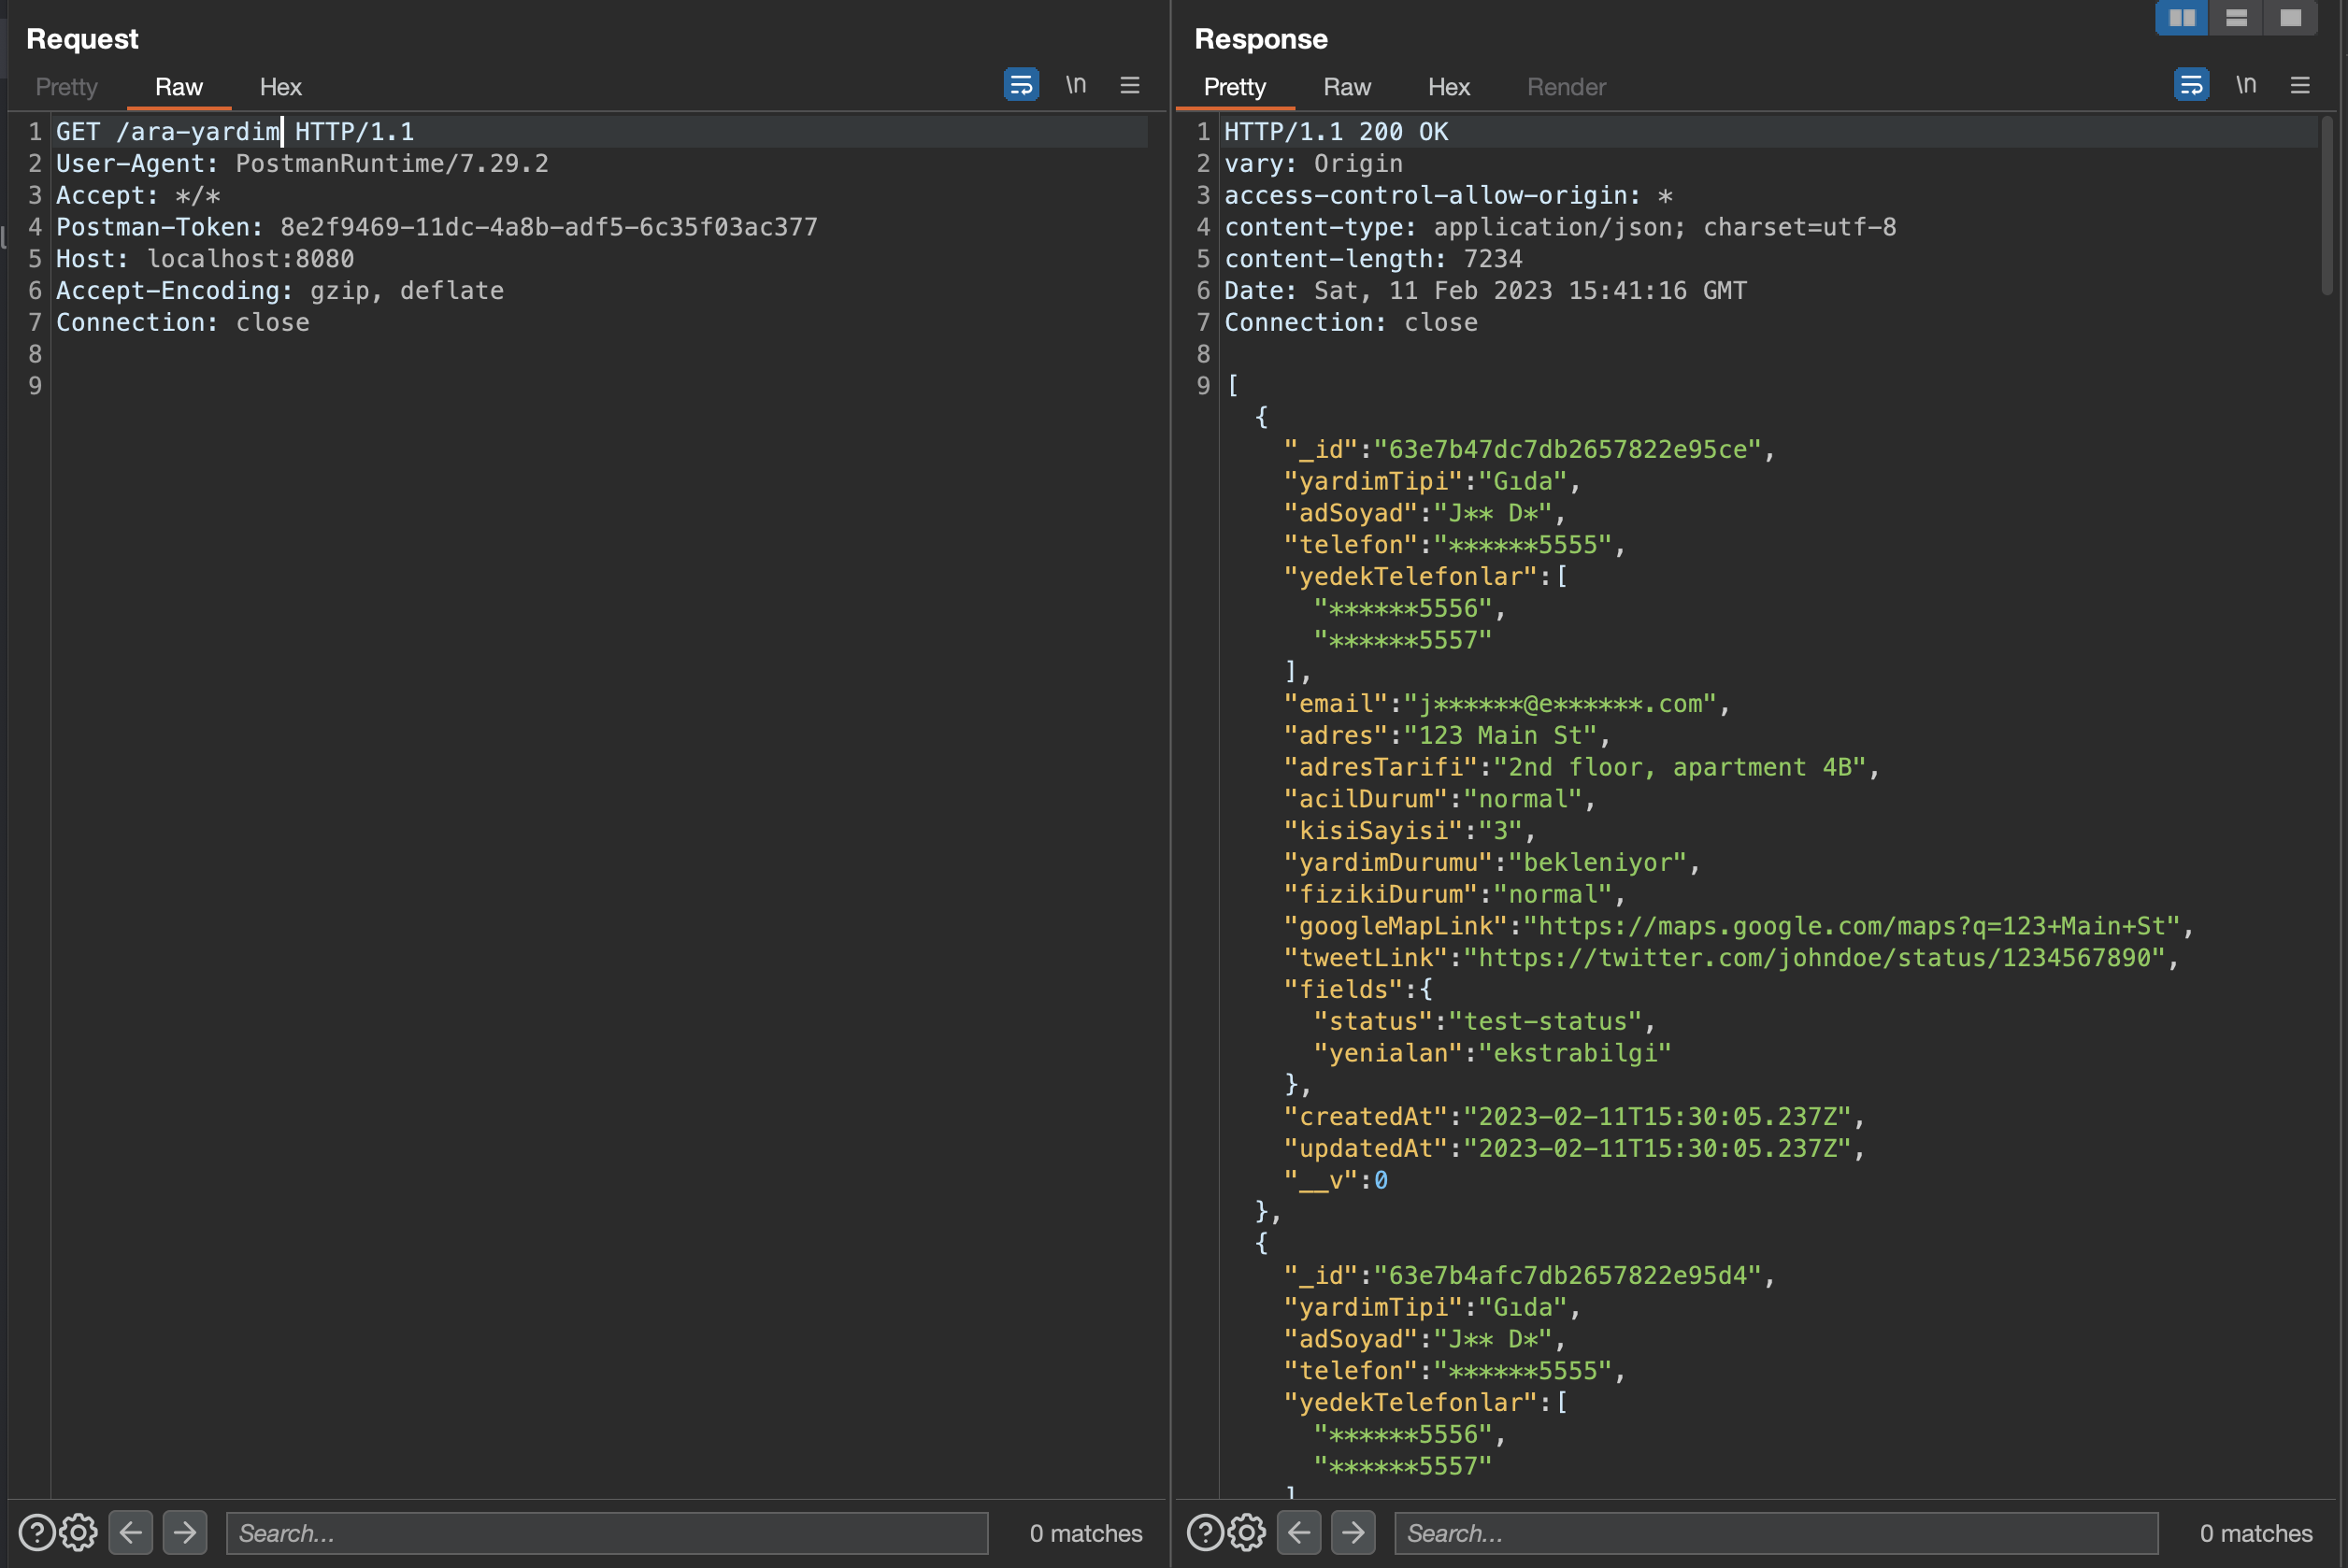Show newline characters in the Response editor
Image resolution: width=2348 pixels, height=1568 pixels.
pos(2246,85)
